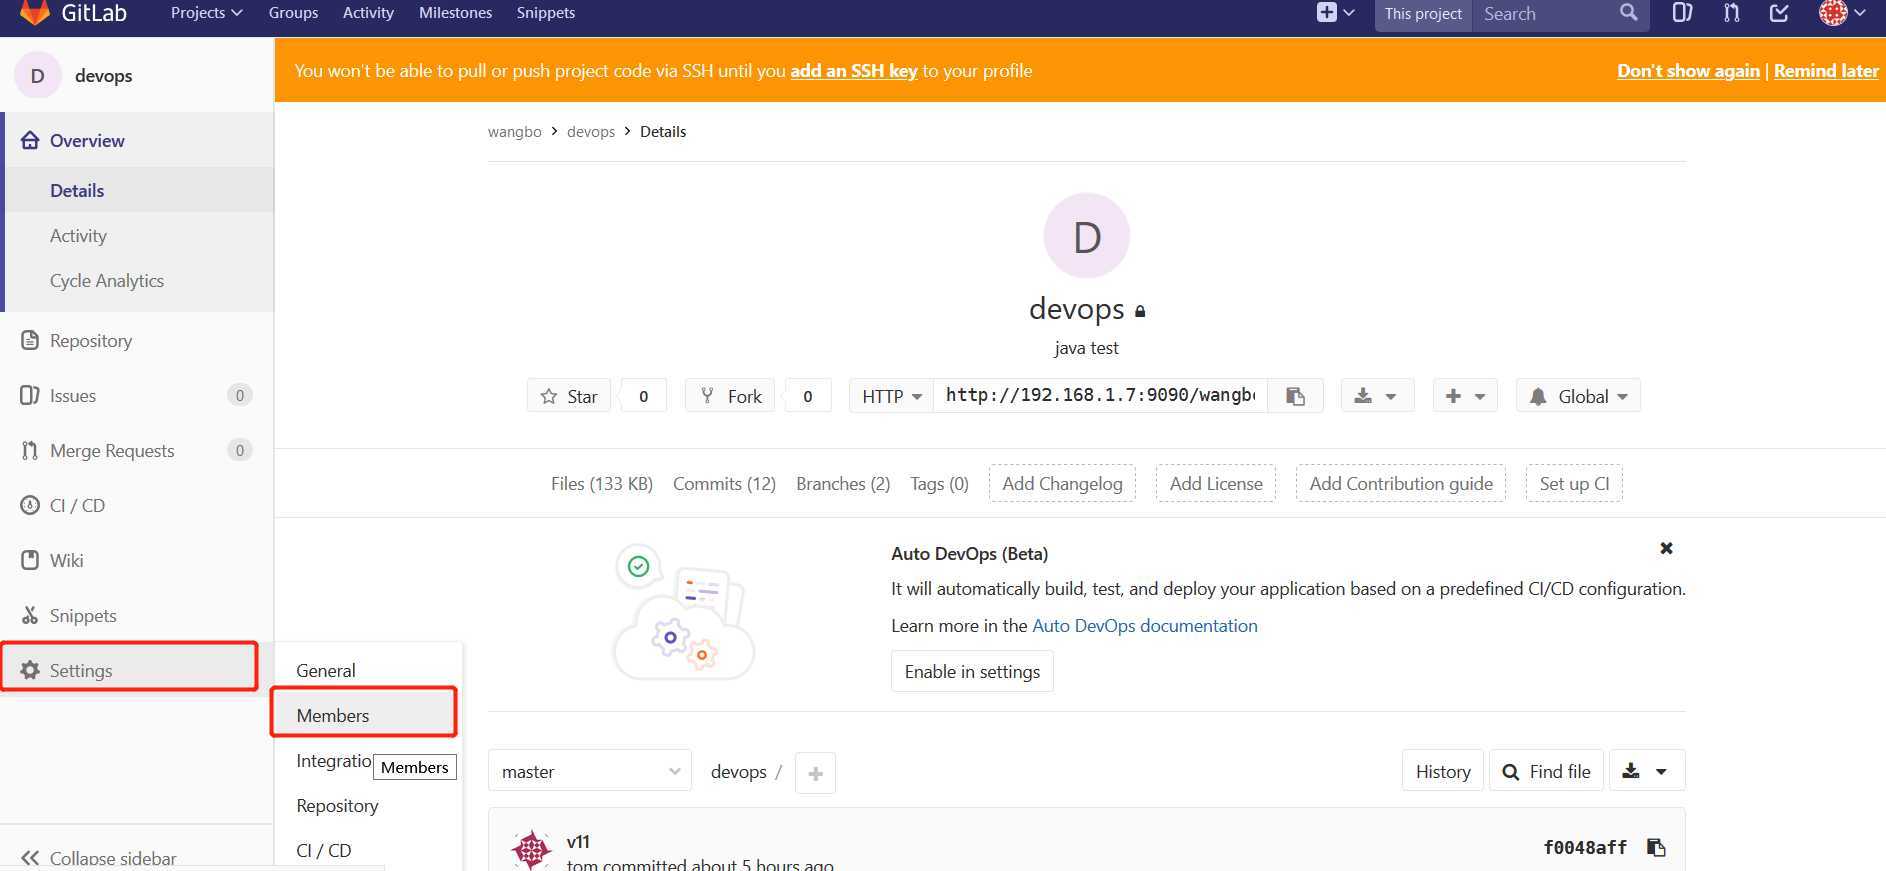Select Repository in the Settings flyout

(x=337, y=805)
